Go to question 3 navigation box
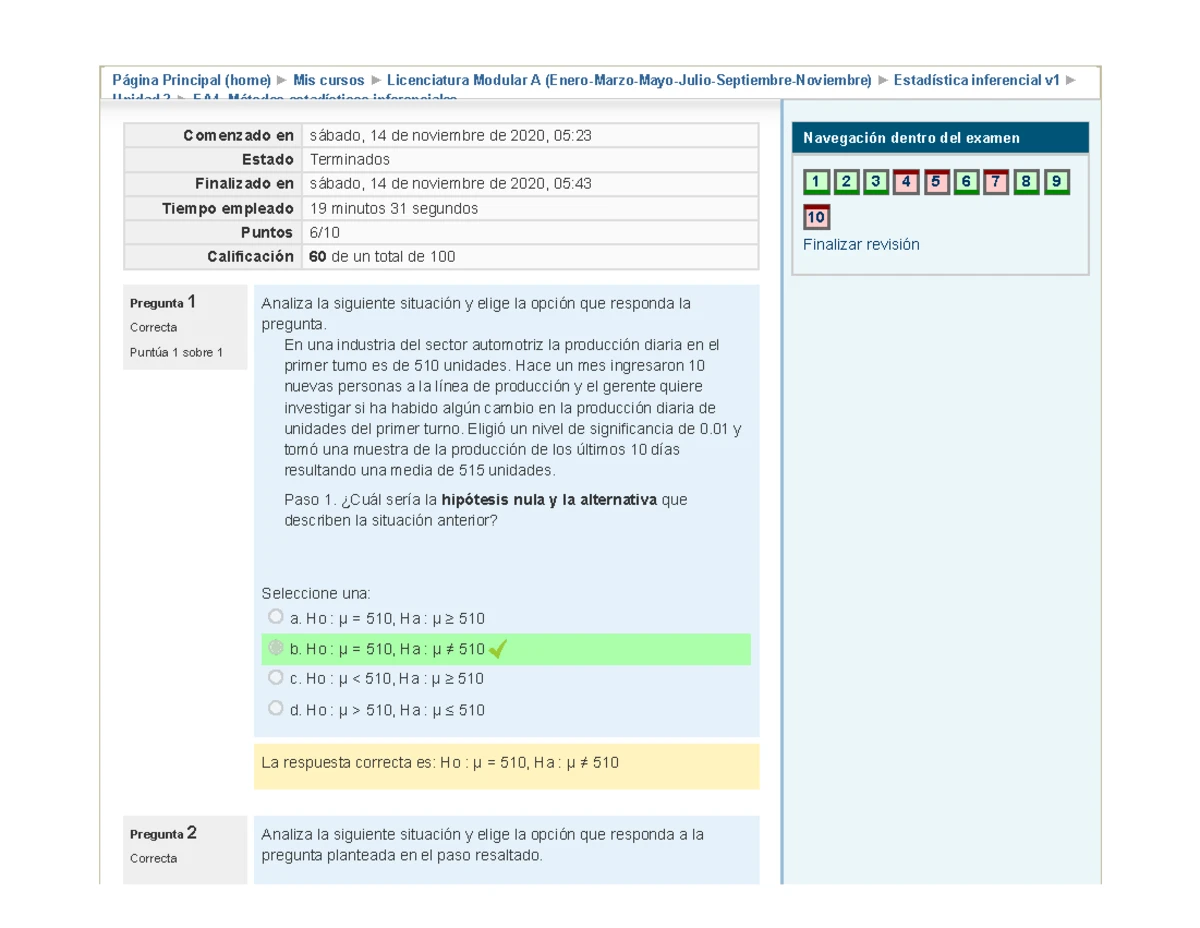 (x=876, y=182)
